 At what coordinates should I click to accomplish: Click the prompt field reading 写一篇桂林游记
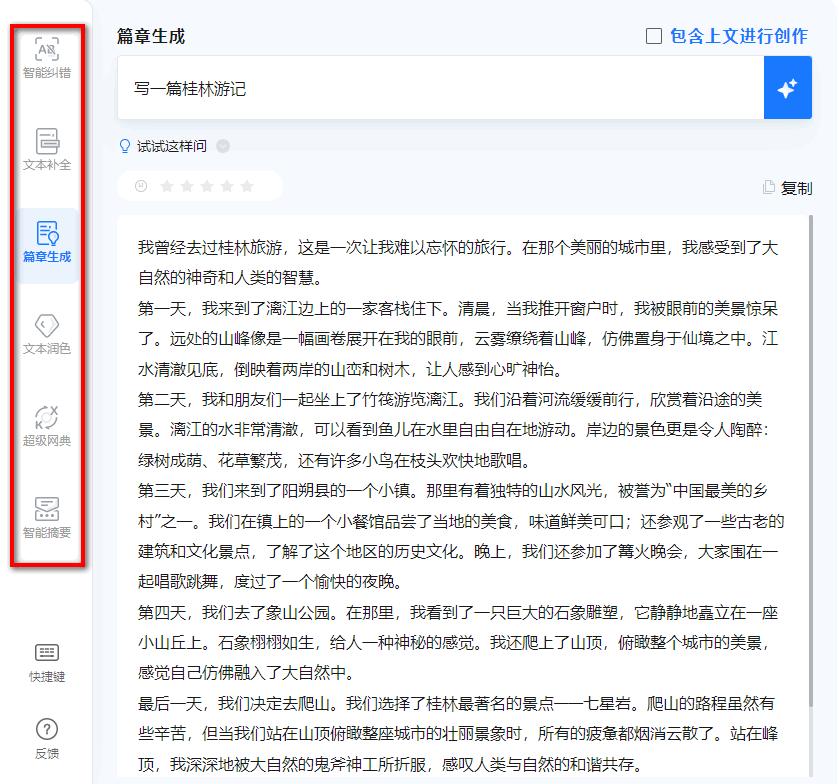click(440, 88)
